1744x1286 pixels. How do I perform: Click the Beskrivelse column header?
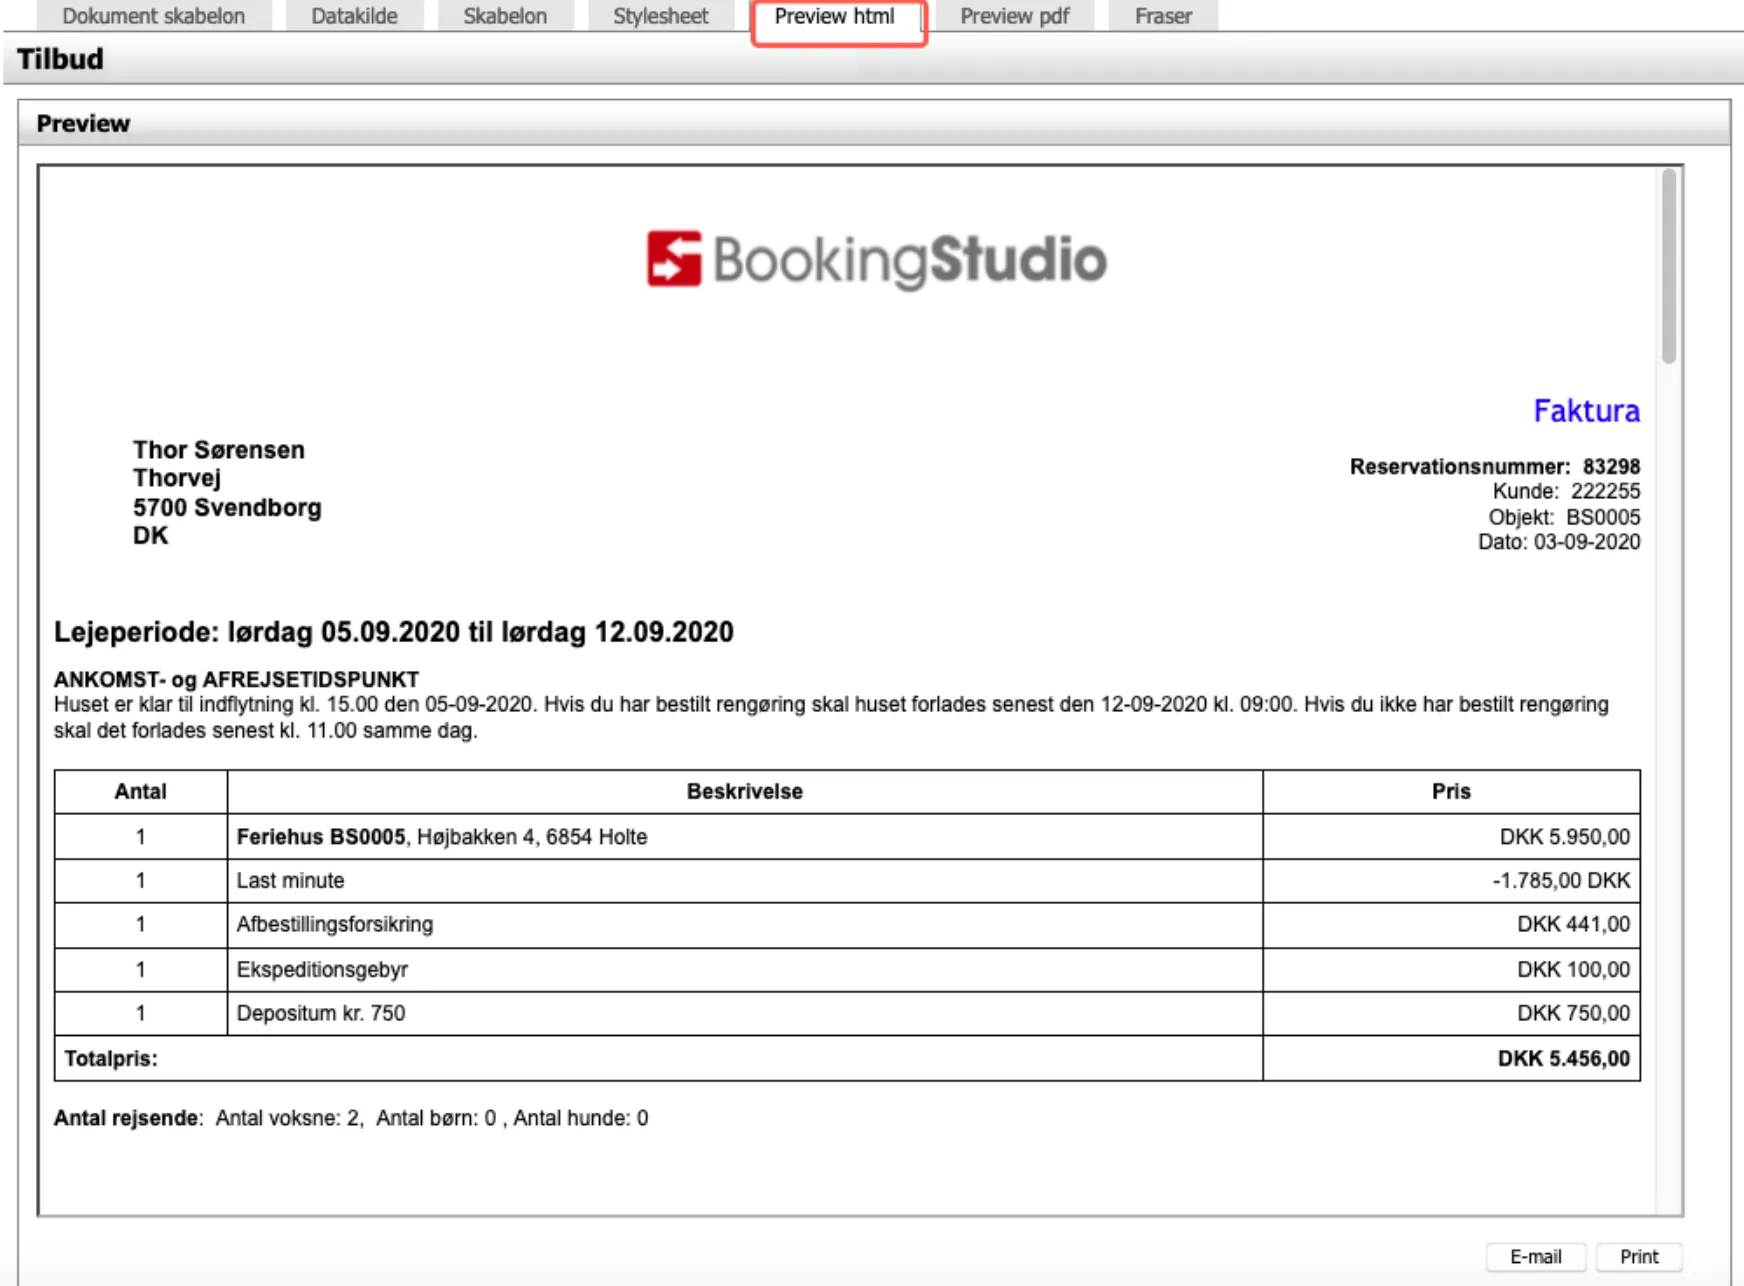744,791
